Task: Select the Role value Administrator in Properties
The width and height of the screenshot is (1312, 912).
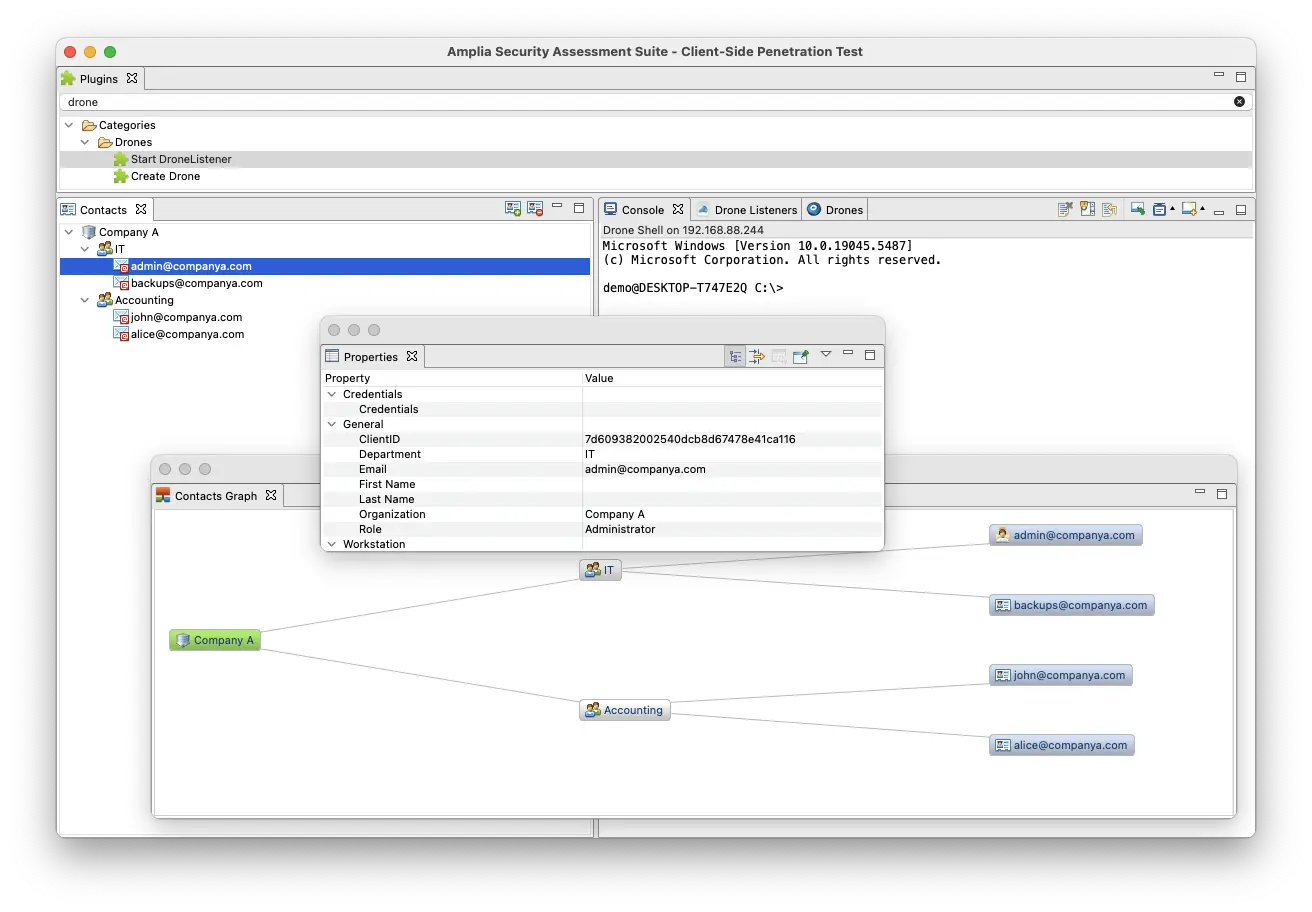Action: (x=620, y=529)
